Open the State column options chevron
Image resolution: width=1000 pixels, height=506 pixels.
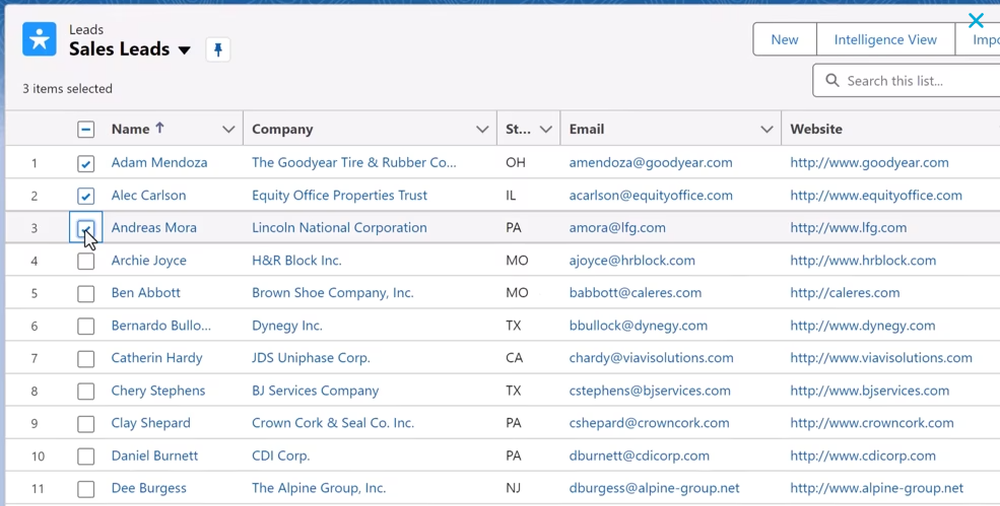[546, 129]
